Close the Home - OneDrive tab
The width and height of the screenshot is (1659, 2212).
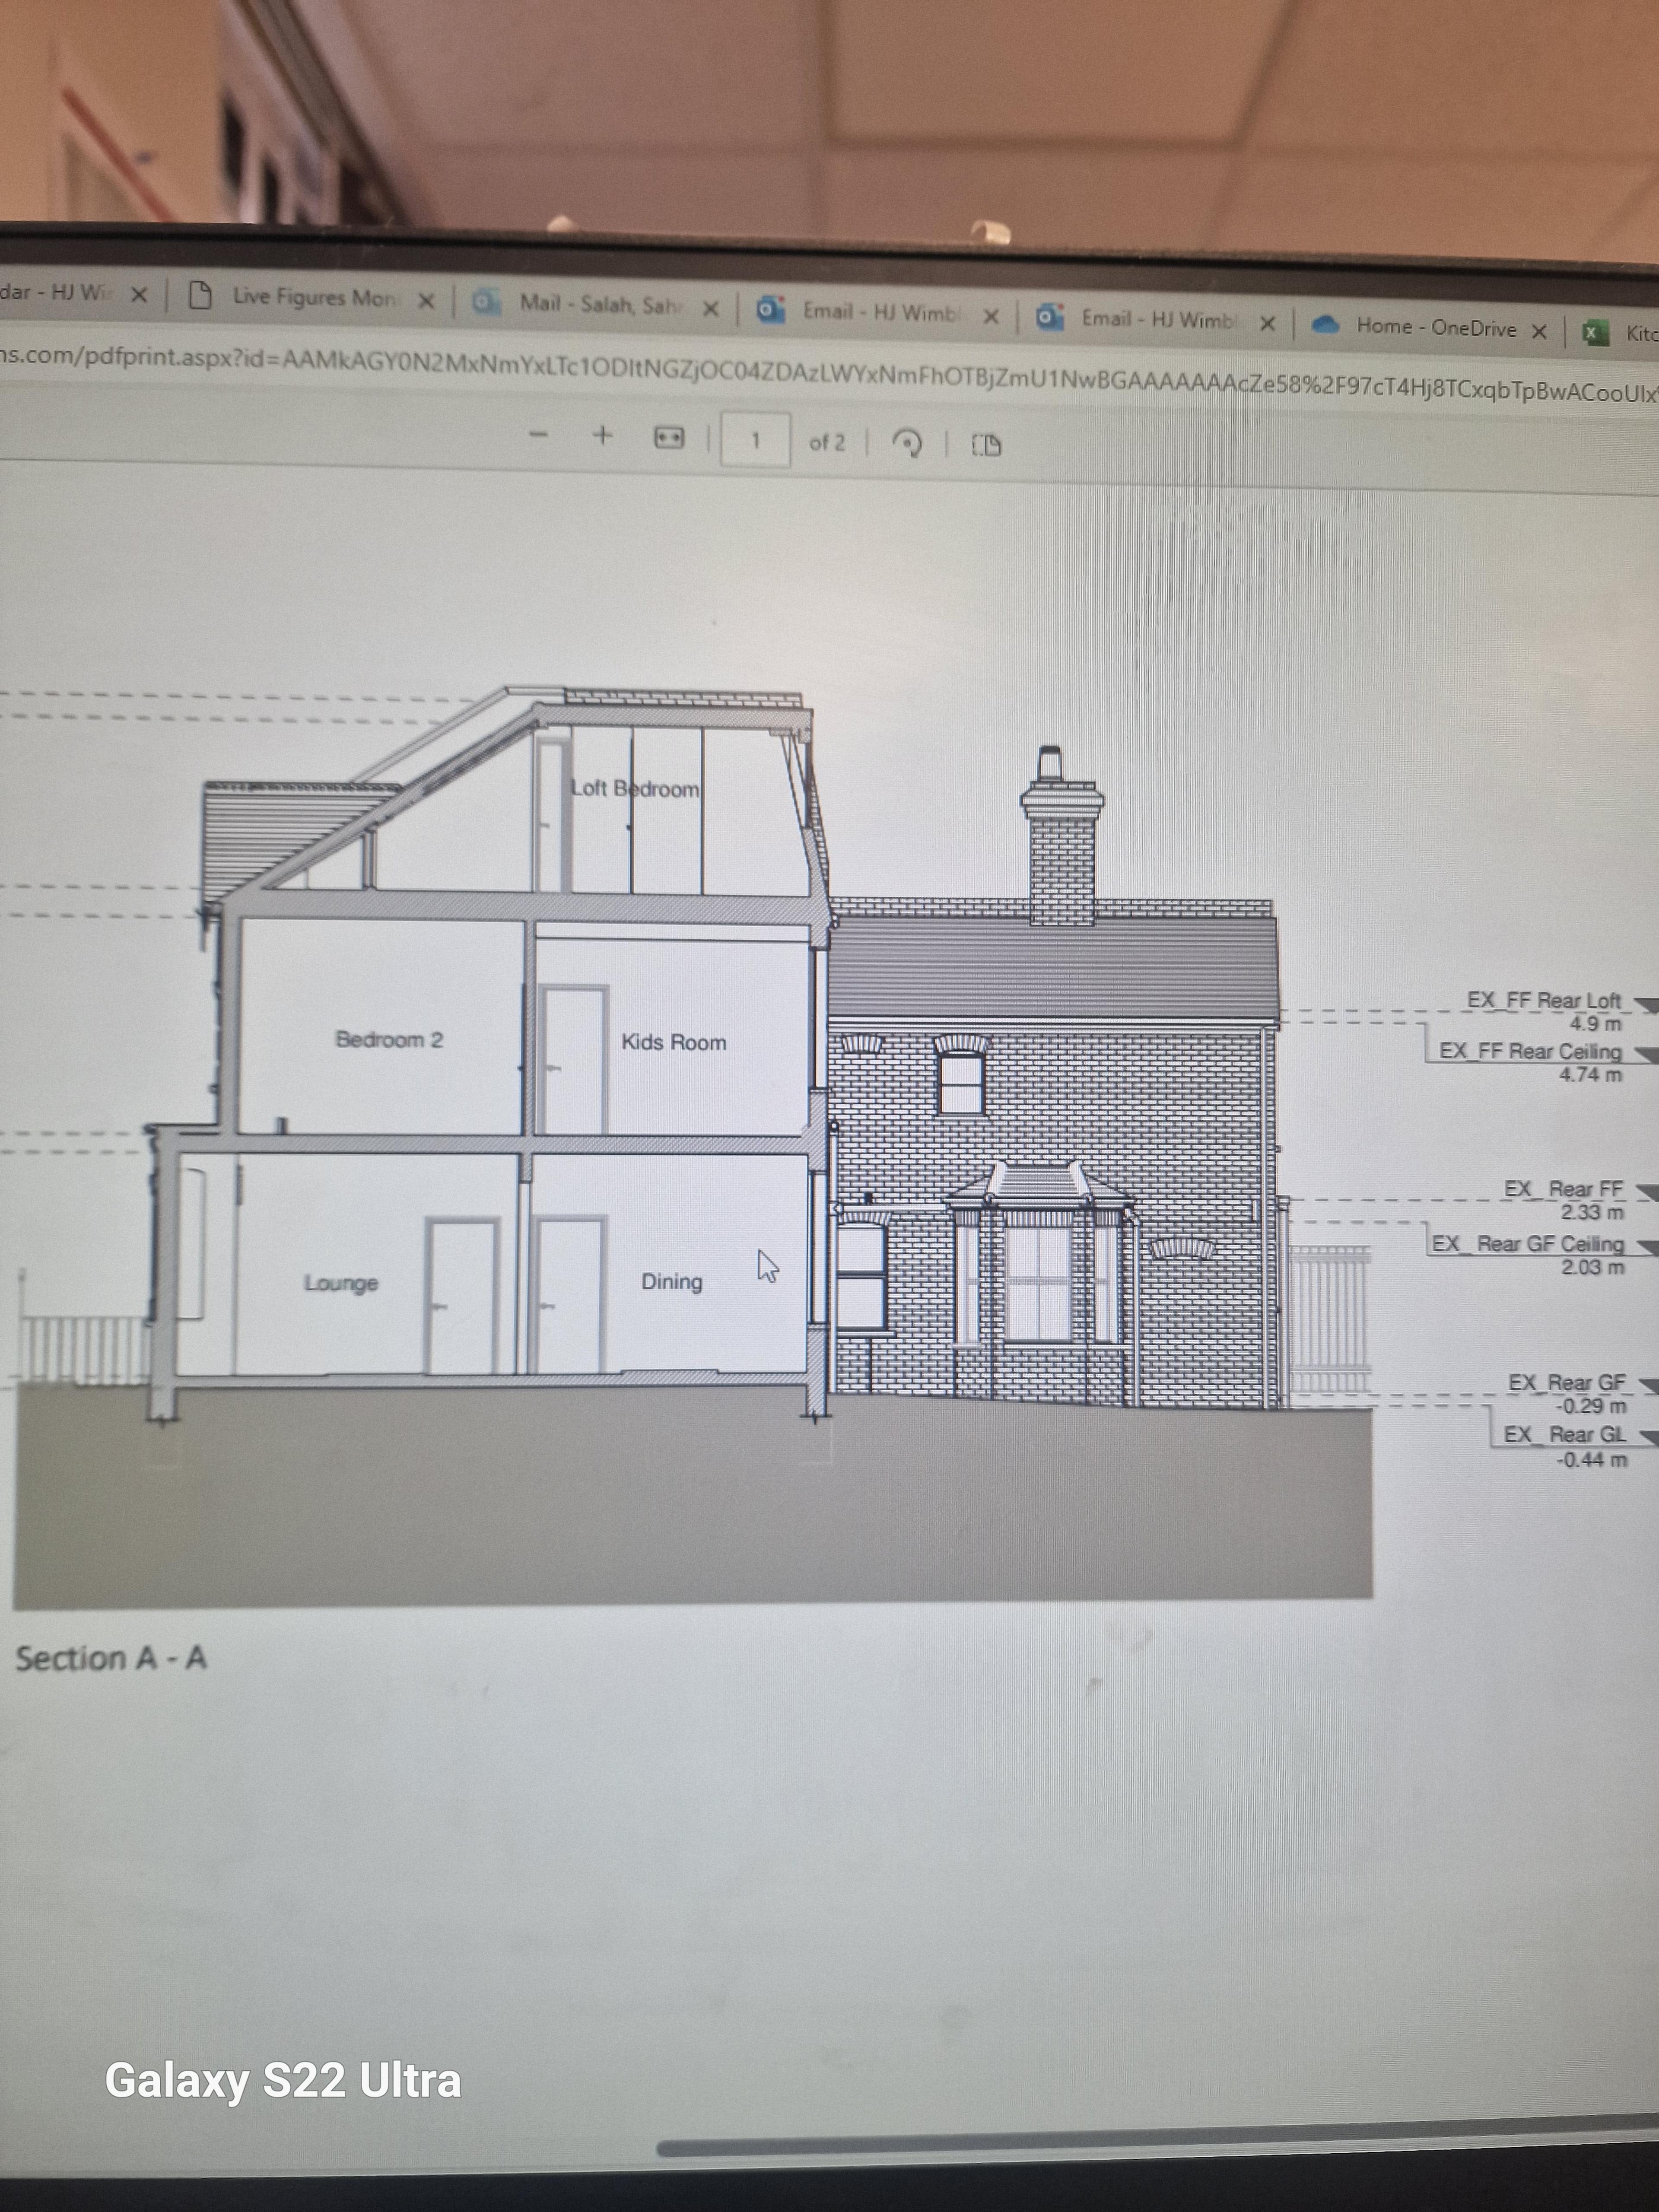(x=1540, y=331)
